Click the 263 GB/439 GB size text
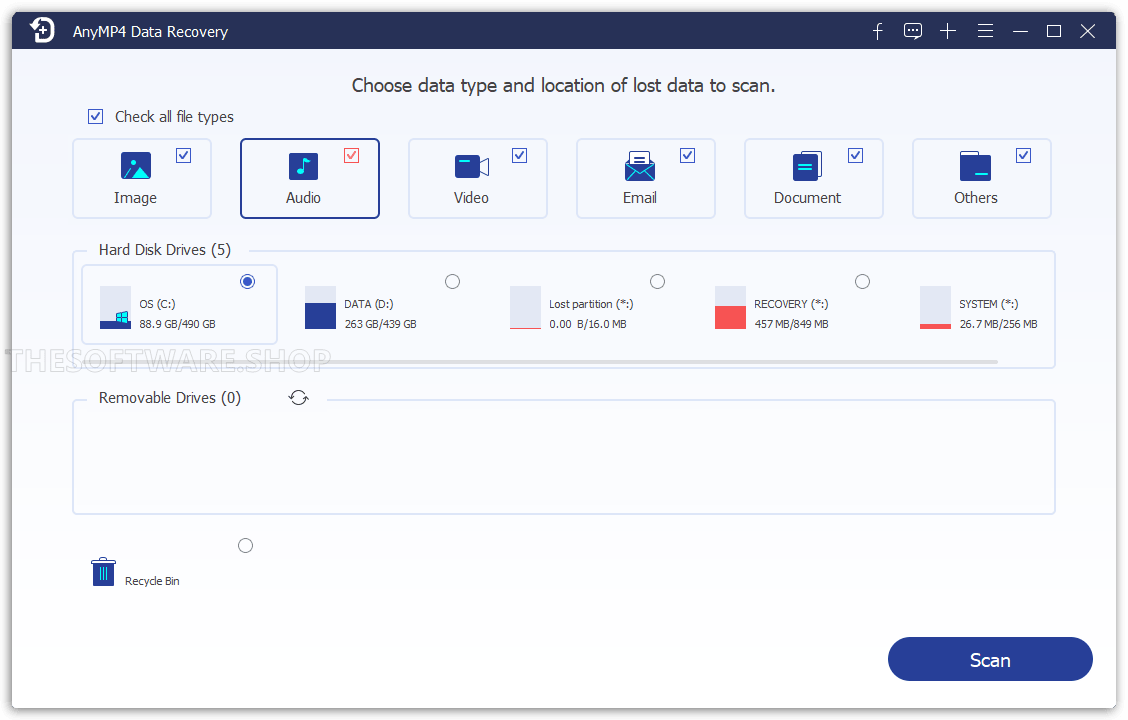 point(381,324)
